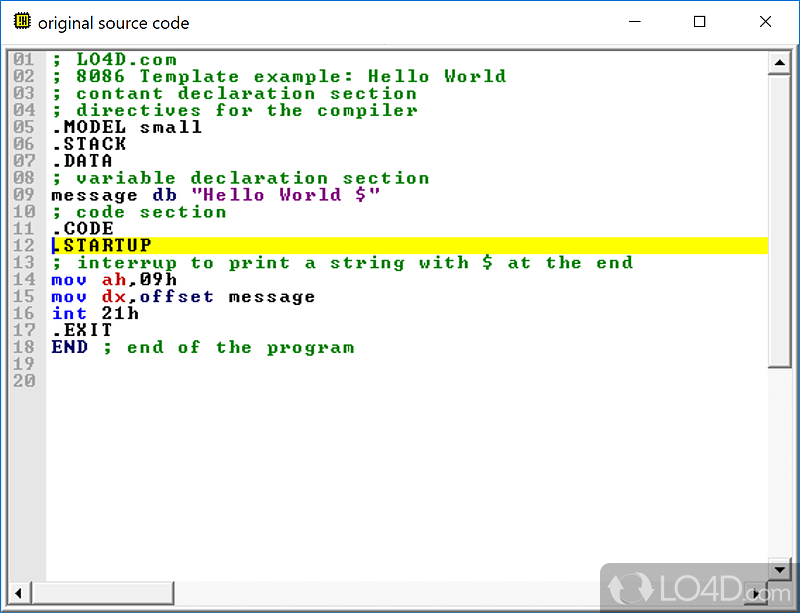Click the vertical scrollbar up arrow
The height and width of the screenshot is (613, 800).
coord(779,63)
